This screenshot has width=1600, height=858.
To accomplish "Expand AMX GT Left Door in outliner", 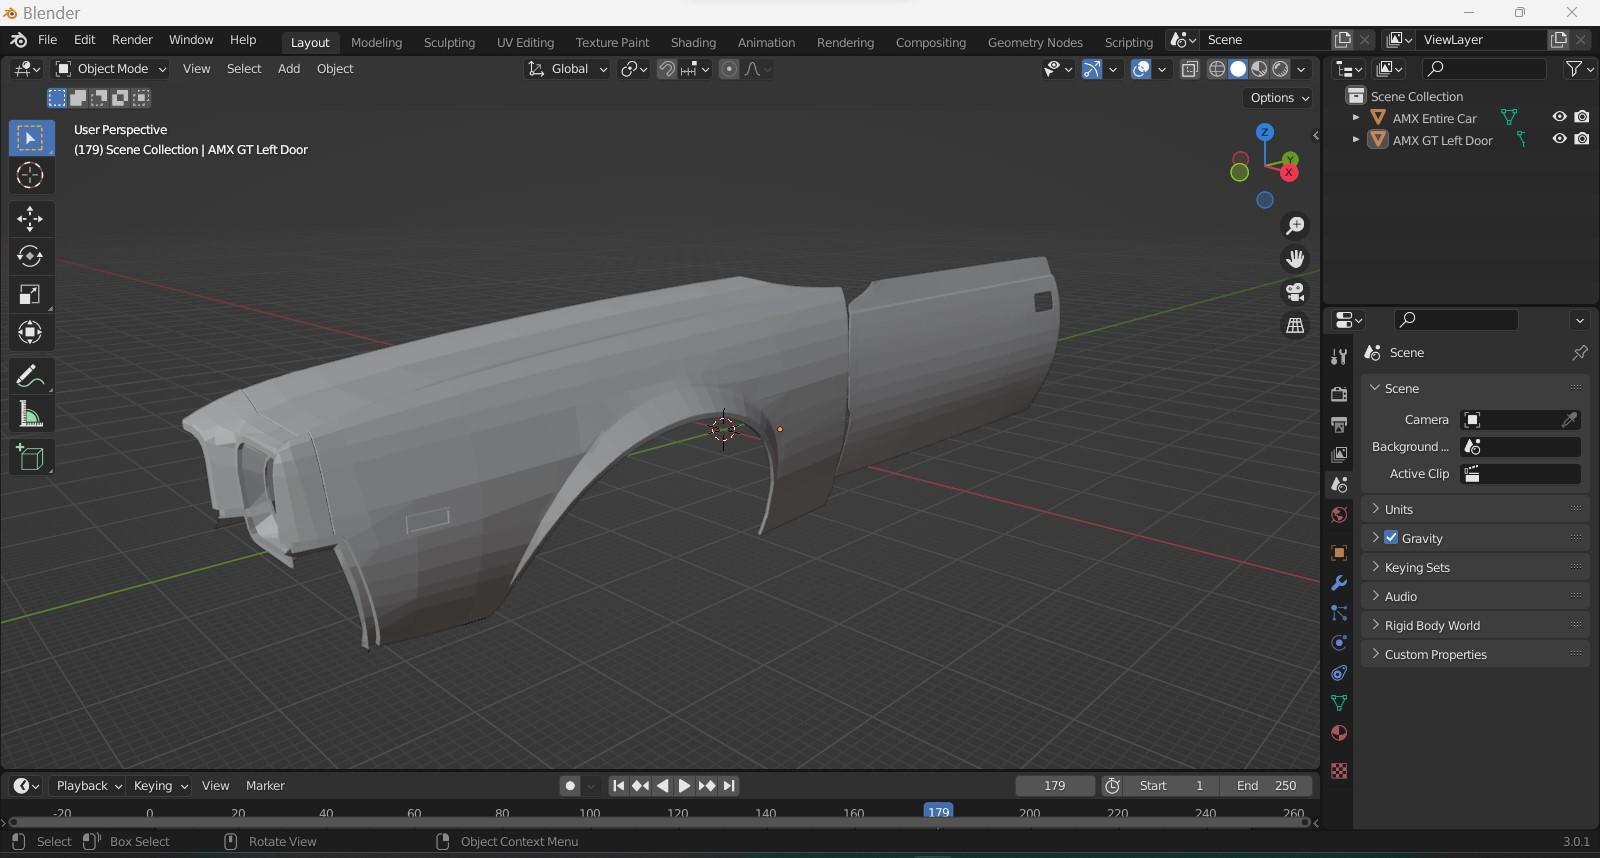I will coord(1356,140).
